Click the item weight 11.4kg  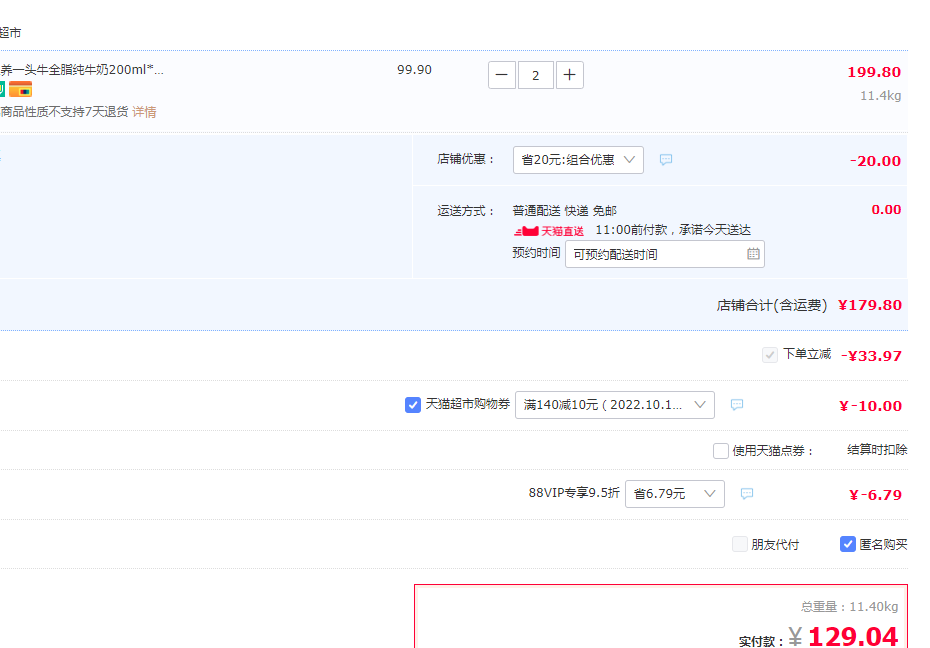pos(881,96)
